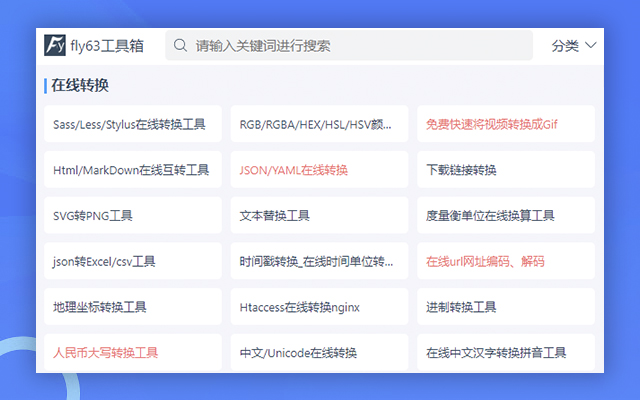Click the search magnifier icon
This screenshot has height=400, width=640.
click(x=180, y=45)
